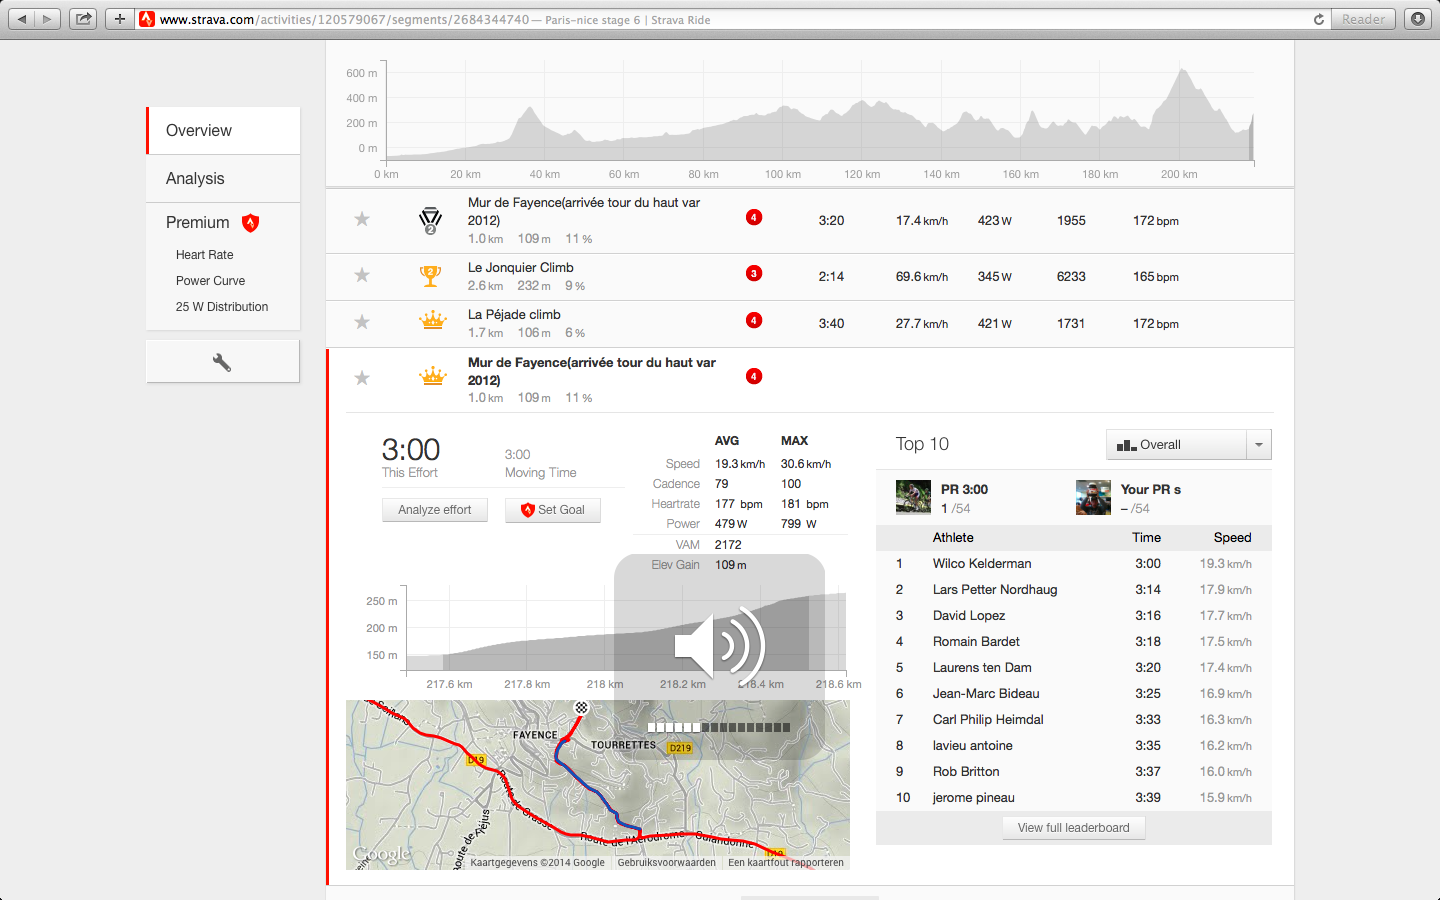
Task: Open the La Péjade climb segment title
Action: (x=514, y=315)
